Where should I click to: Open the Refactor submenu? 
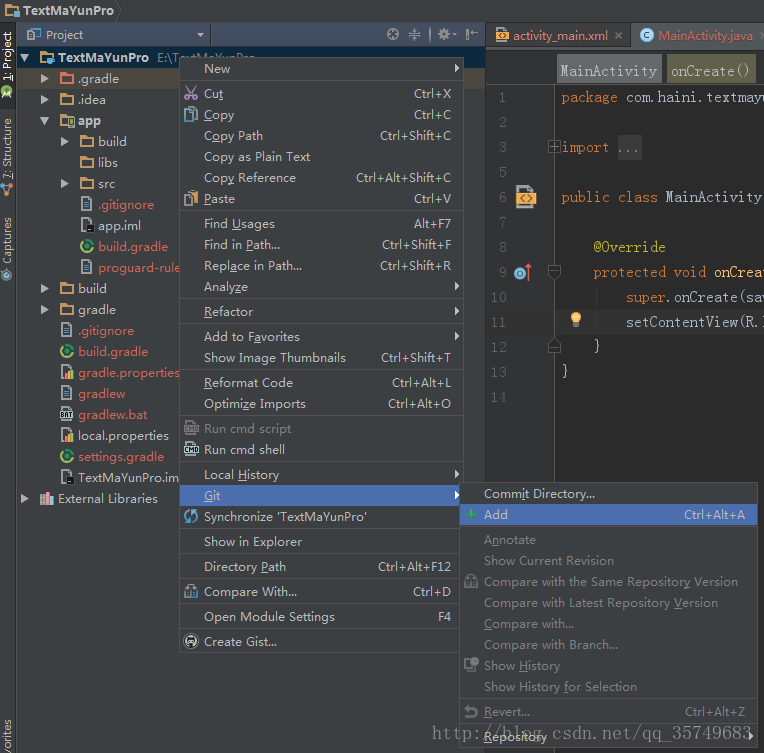[322, 311]
